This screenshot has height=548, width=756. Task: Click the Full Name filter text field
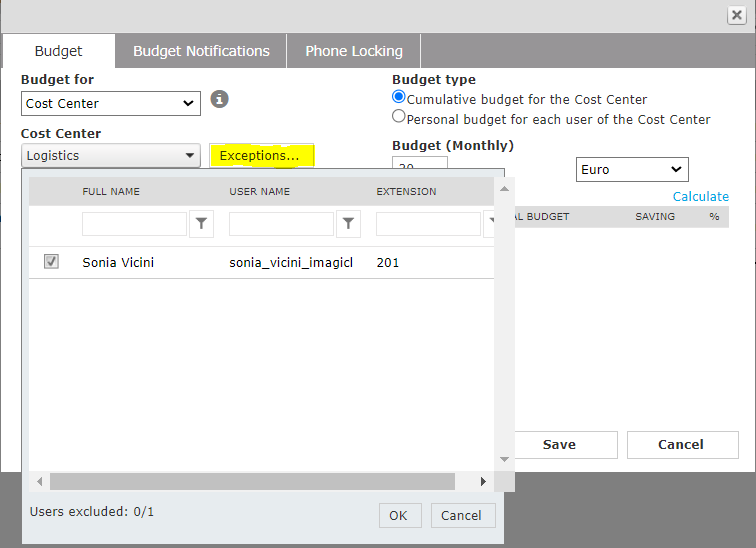coord(134,224)
